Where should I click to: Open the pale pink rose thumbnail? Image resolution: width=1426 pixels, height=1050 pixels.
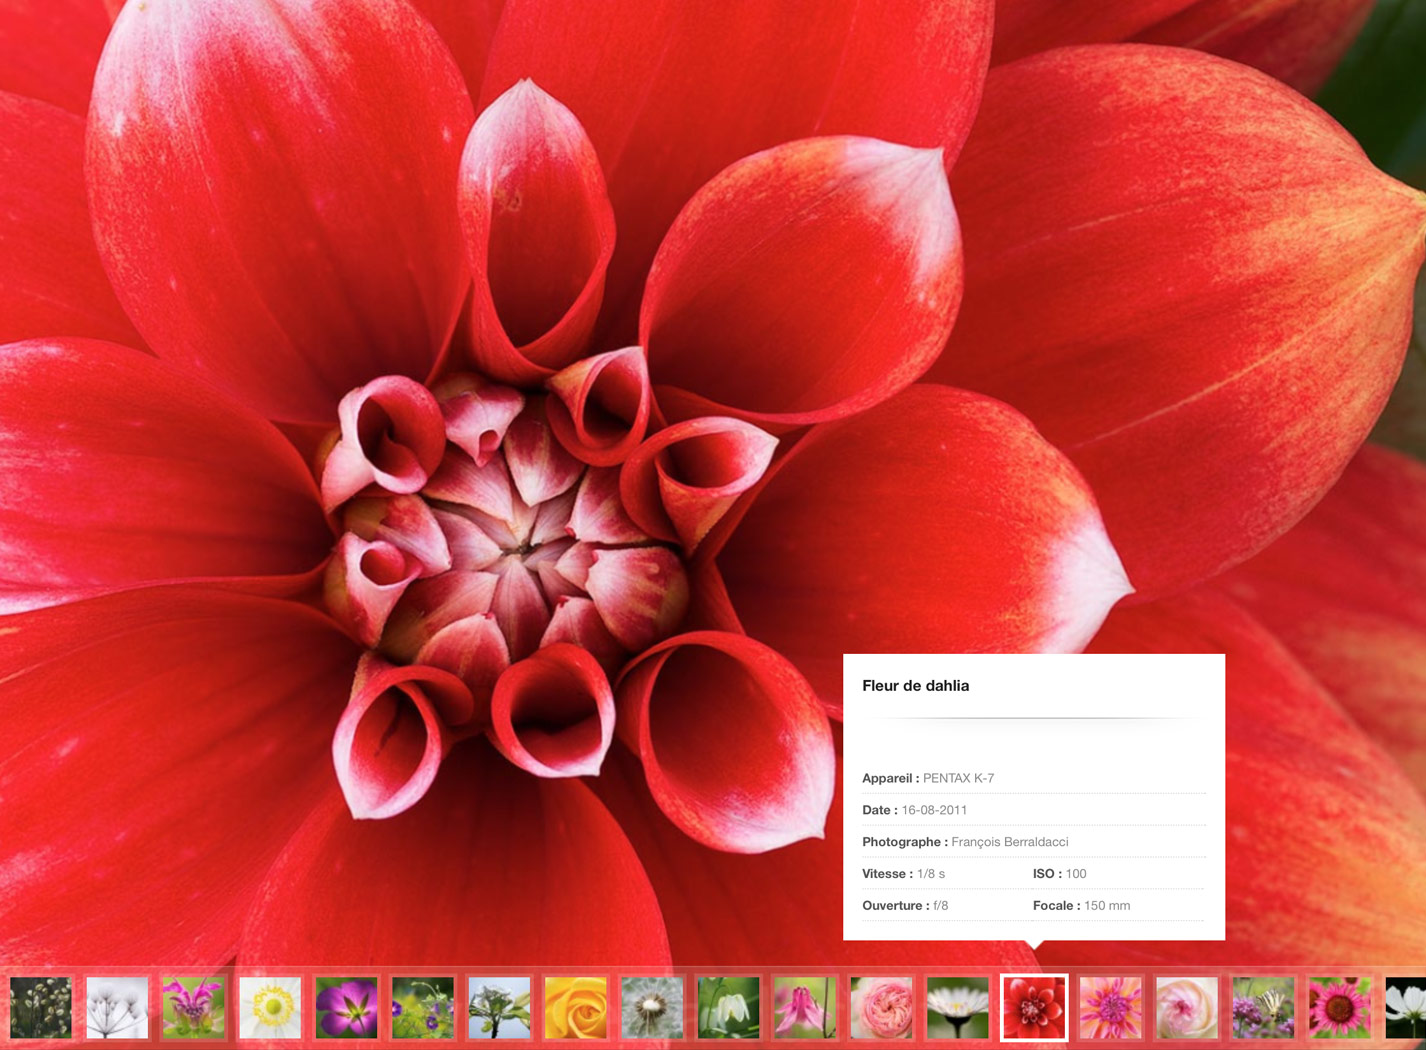click(881, 1007)
